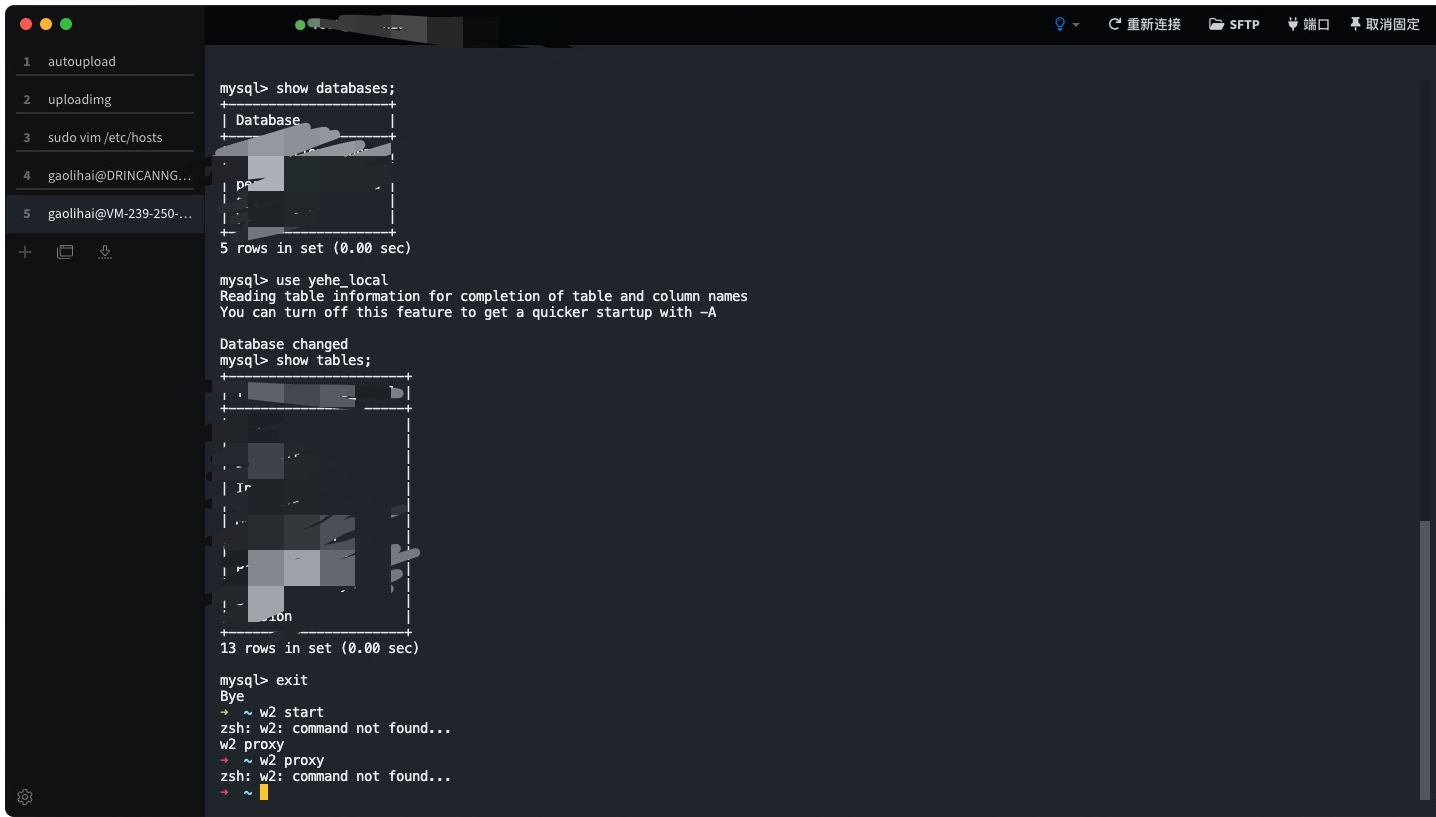This screenshot has height=817, width=1436.
Task: Click the duplicate-window icon in the sidebar footer
Action: pyautogui.click(x=65, y=252)
